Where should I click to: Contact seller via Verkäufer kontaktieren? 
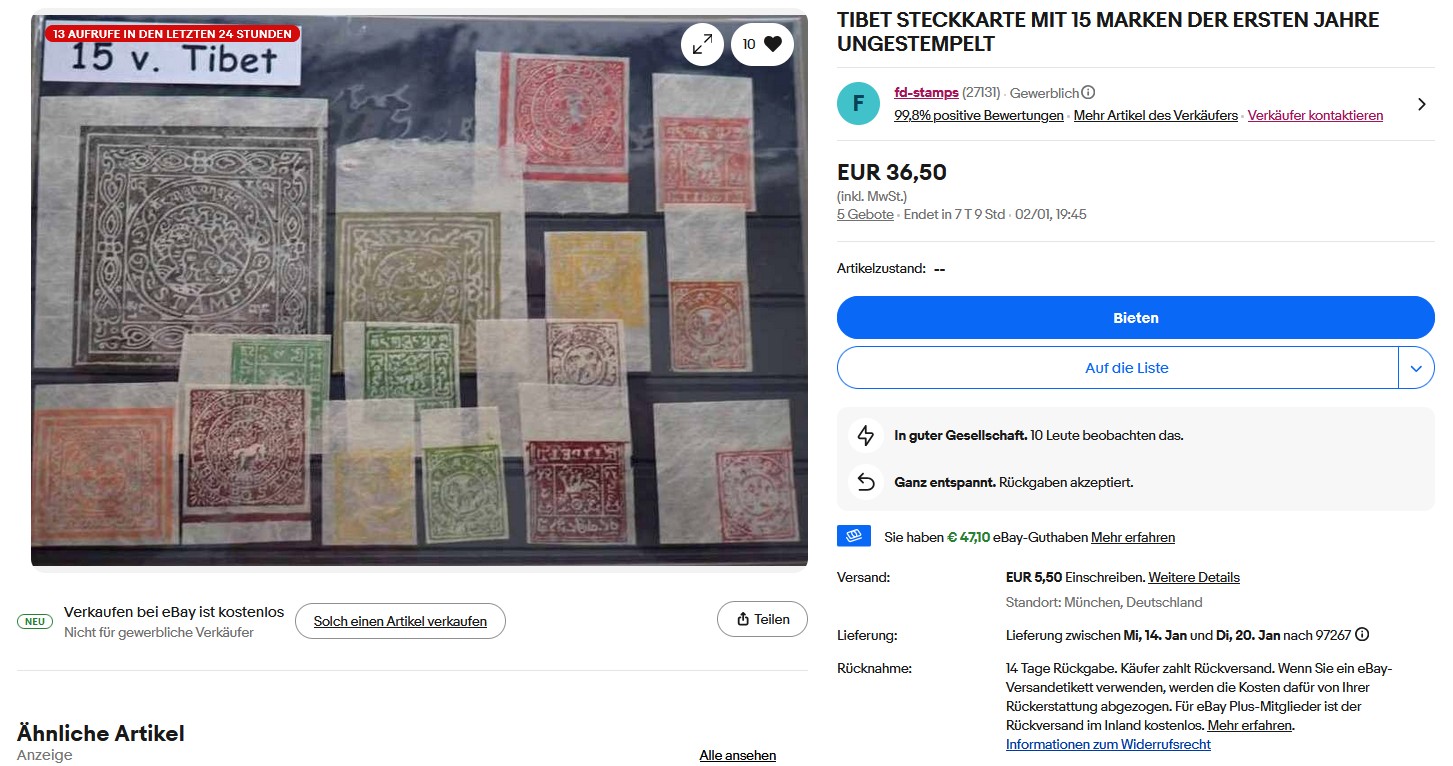click(x=1315, y=116)
